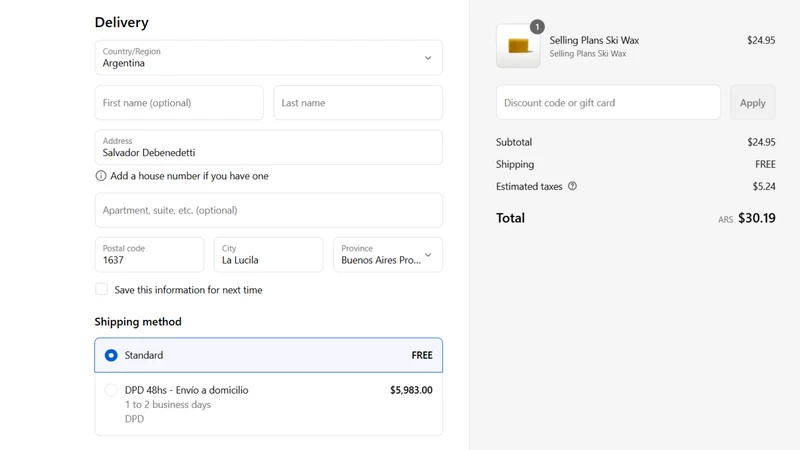Click the quantity badge on product image
Image resolution: width=800 pixels, height=450 pixels.
click(x=537, y=27)
